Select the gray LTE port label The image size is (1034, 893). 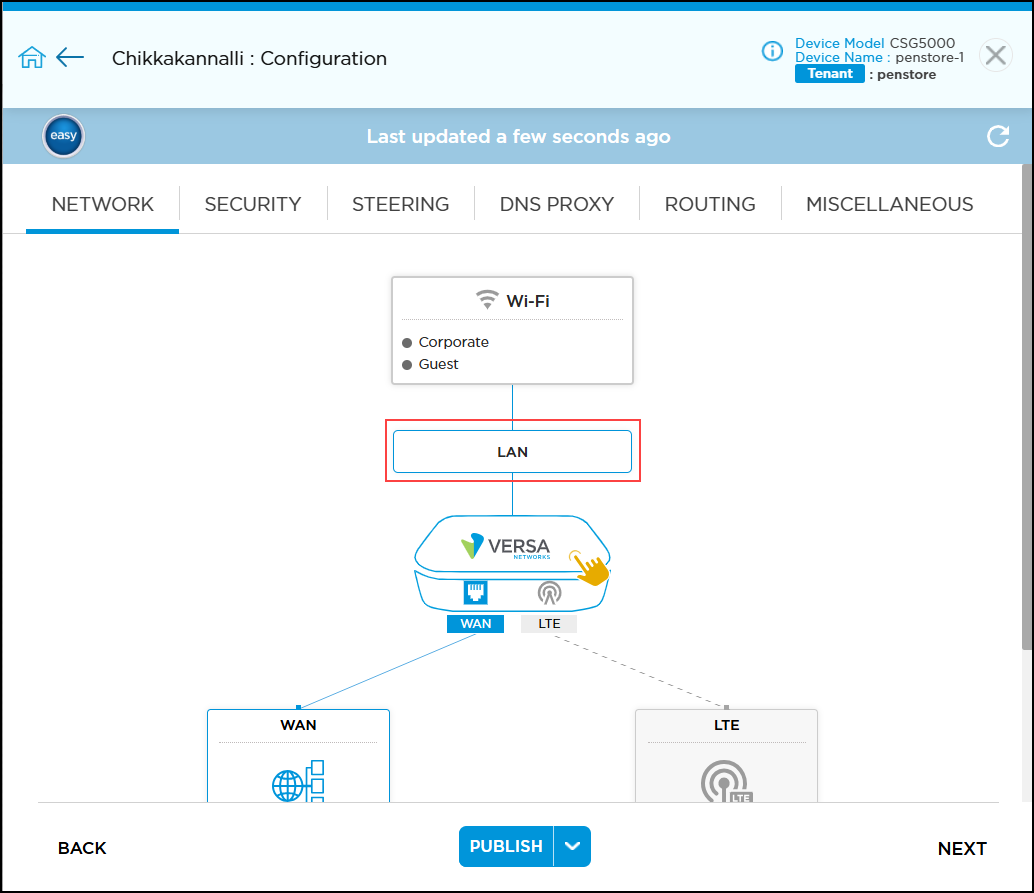pos(549,623)
